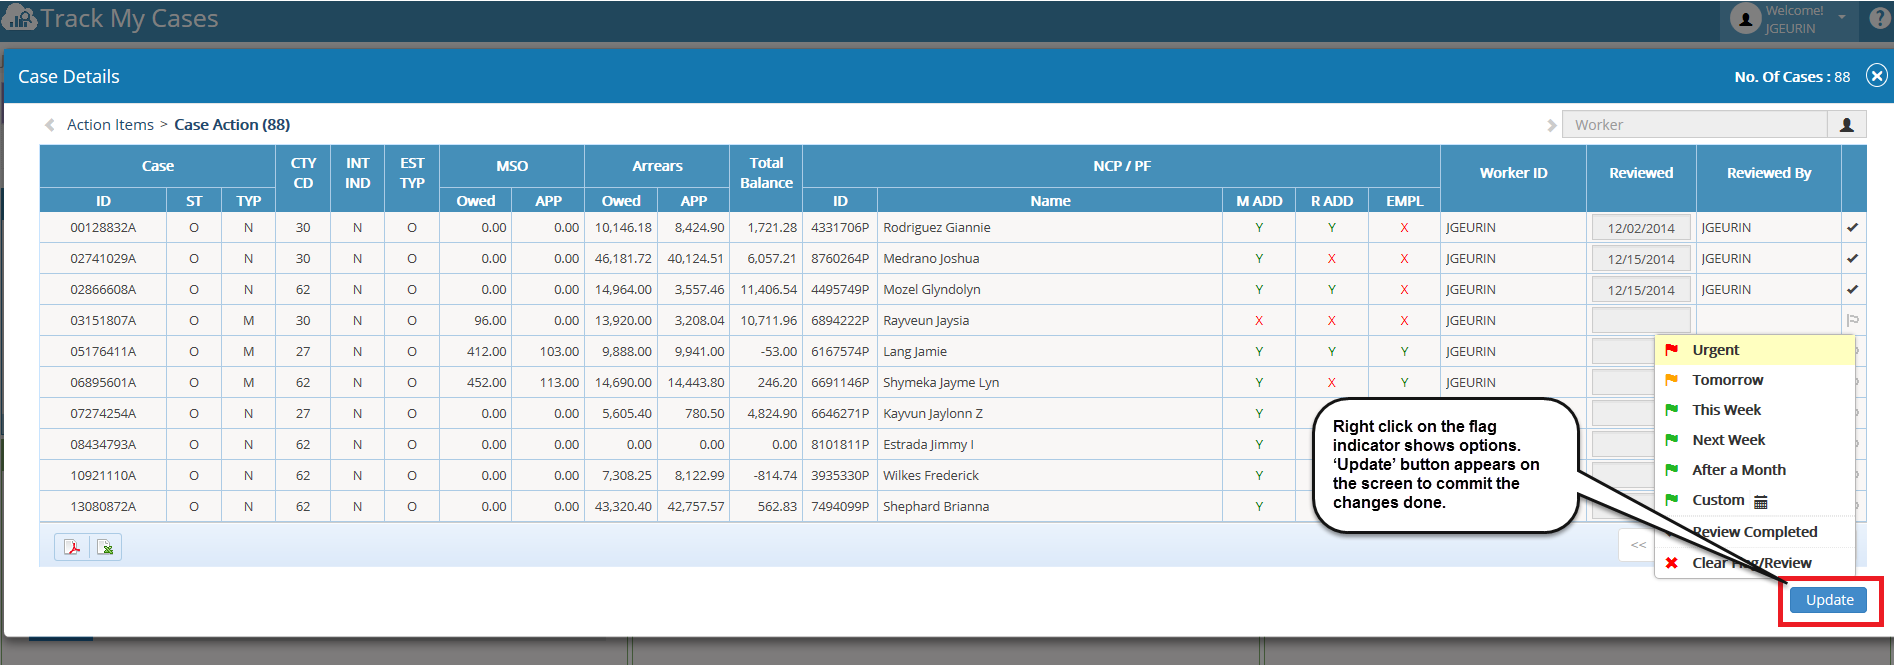
Task: Go to first page using << button
Action: tap(1638, 545)
